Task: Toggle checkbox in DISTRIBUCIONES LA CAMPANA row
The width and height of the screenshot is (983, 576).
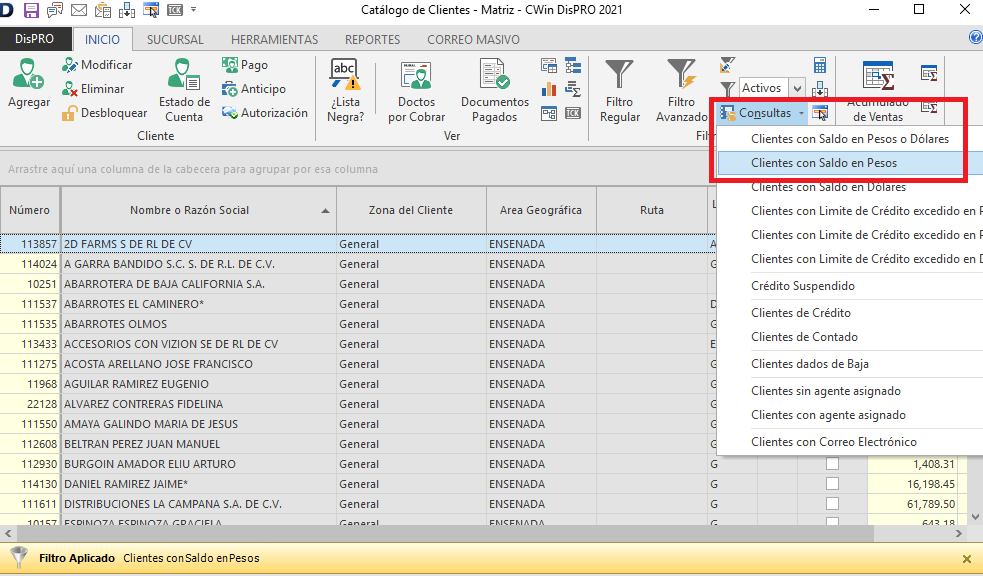Action: [x=832, y=504]
